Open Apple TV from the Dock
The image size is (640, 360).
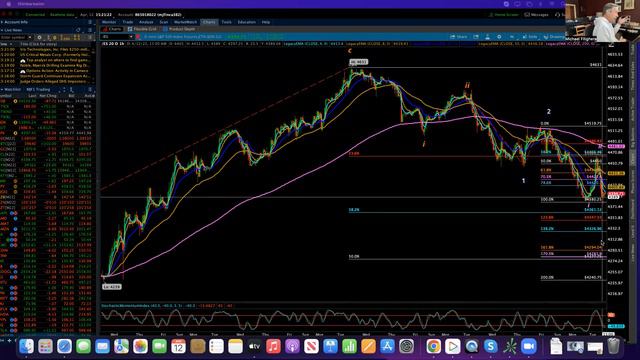click(x=254, y=347)
